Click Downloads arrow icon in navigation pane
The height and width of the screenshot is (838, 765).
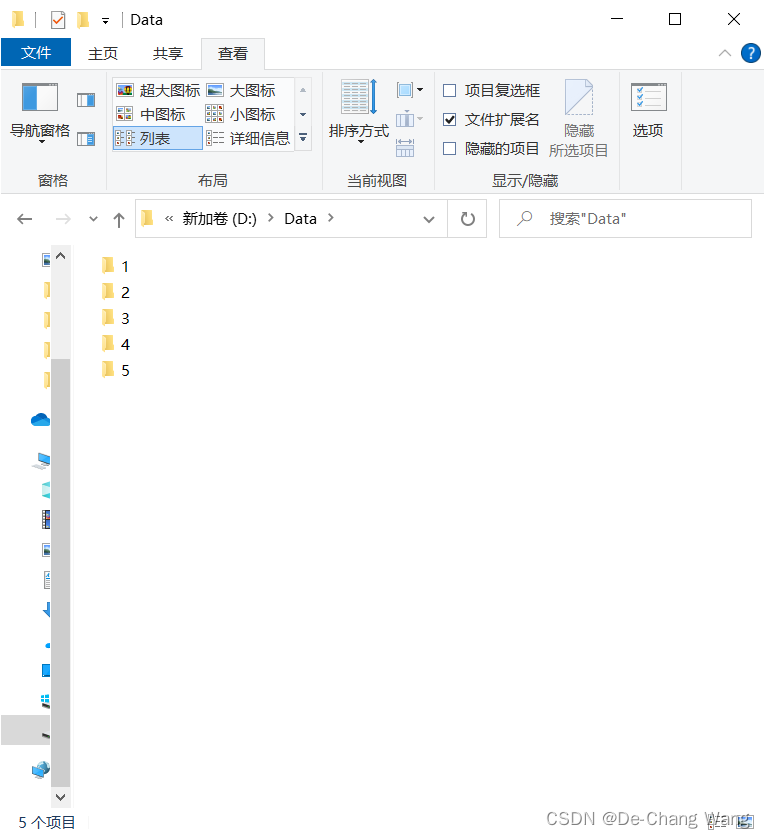point(47,609)
